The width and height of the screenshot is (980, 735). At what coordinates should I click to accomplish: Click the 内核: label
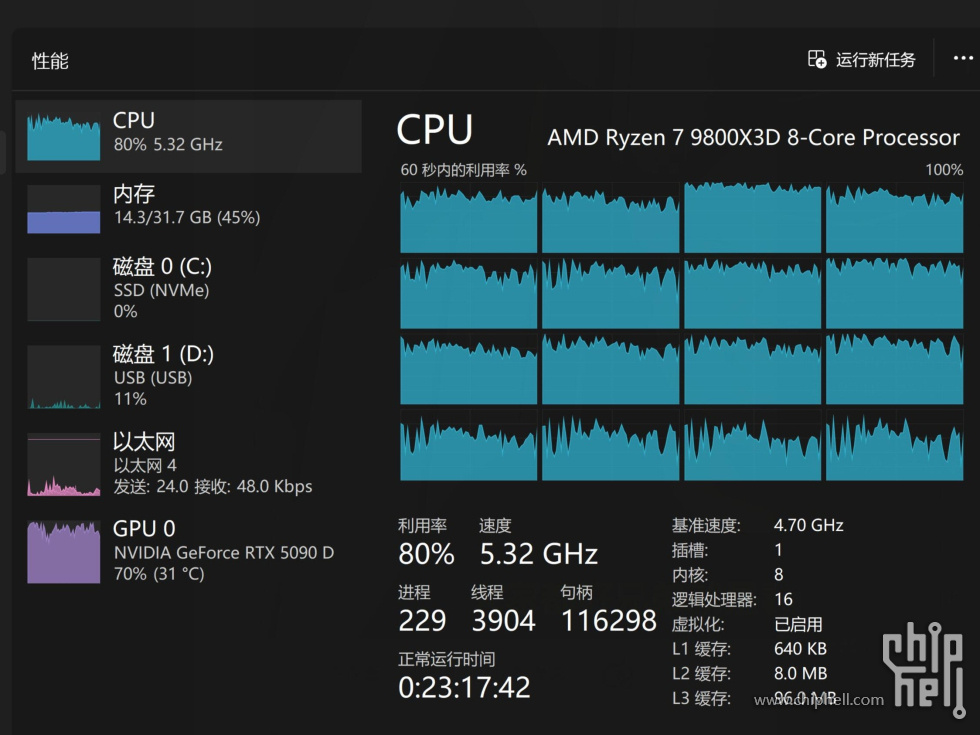pos(690,575)
